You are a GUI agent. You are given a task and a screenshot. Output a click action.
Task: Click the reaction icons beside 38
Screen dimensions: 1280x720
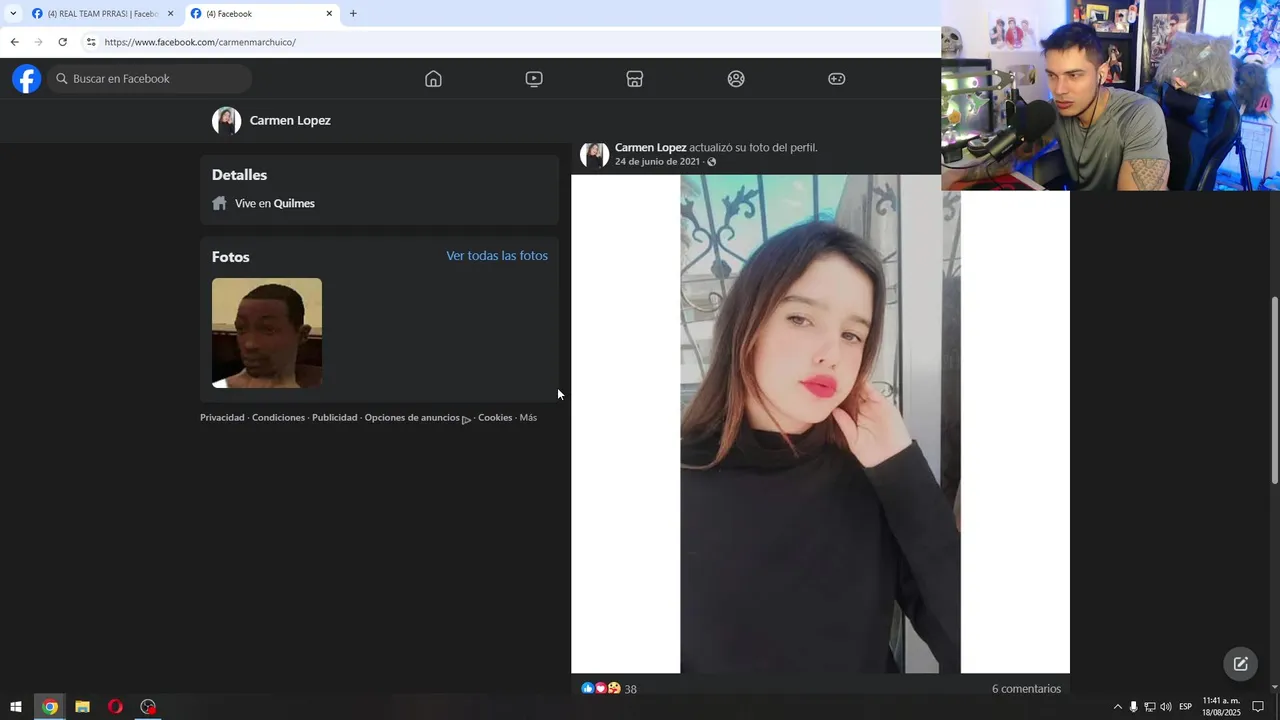(x=601, y=688)
